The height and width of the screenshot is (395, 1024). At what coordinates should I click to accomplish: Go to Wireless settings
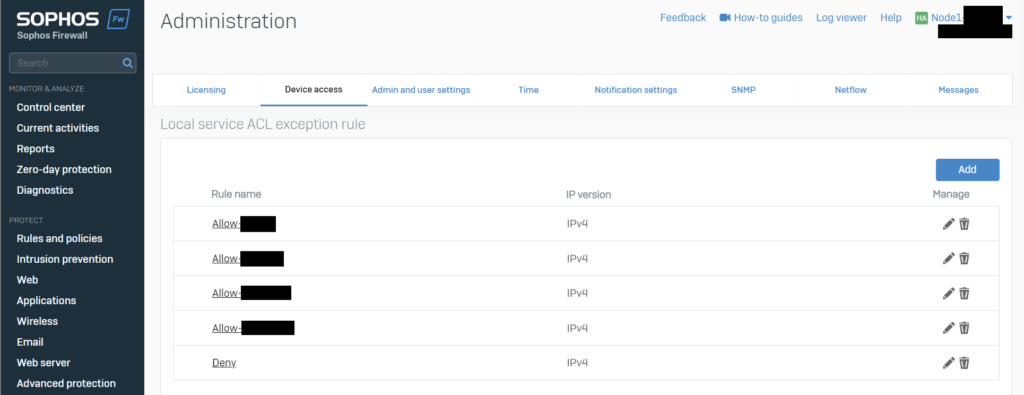(x=38, y=321)
